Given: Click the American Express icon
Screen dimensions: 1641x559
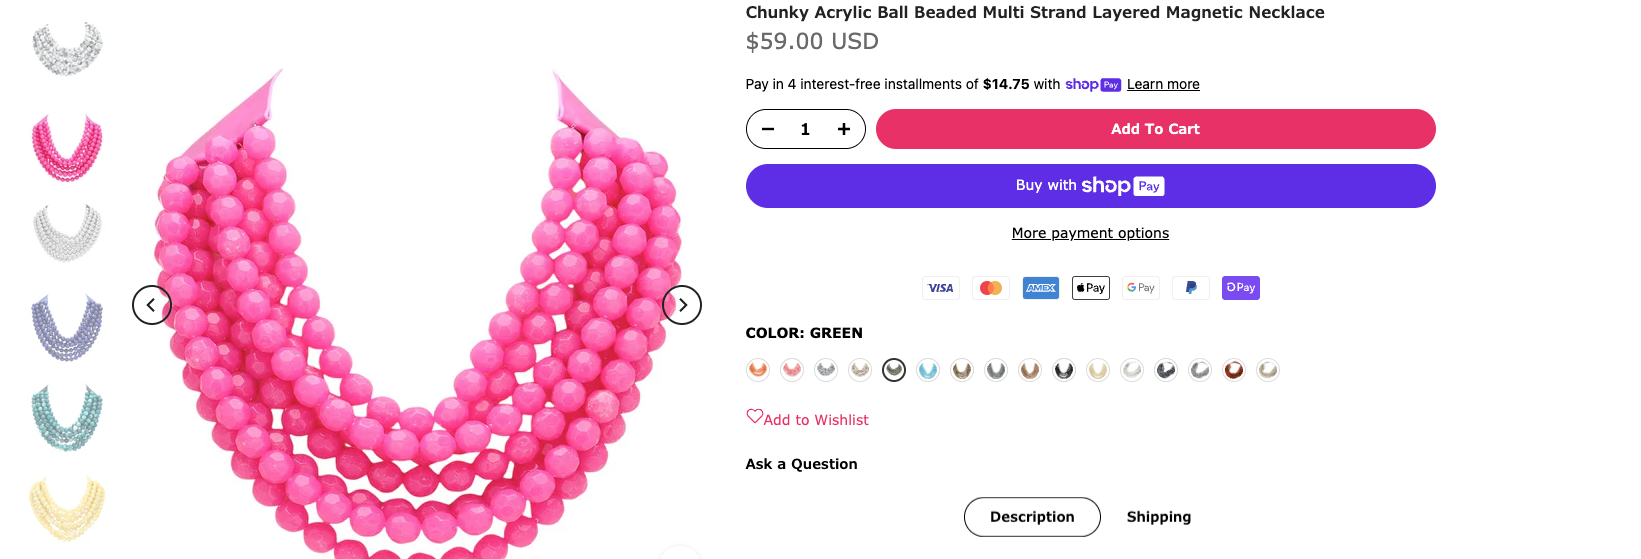Looking at the screenshot, I should 1041,288.
